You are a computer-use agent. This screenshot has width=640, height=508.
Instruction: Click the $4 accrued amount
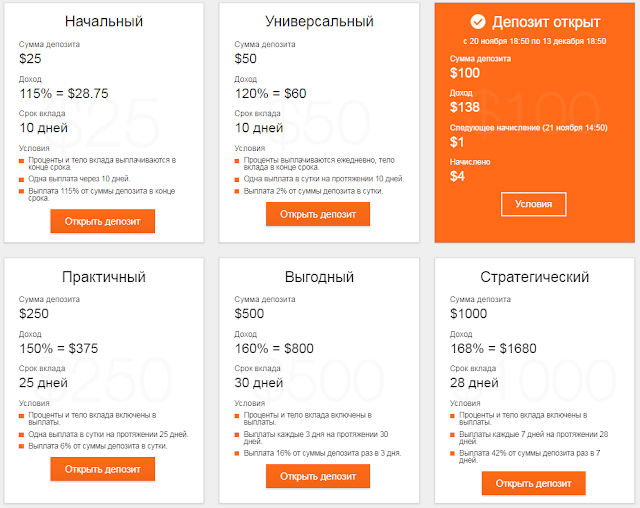tap(457, 176)
